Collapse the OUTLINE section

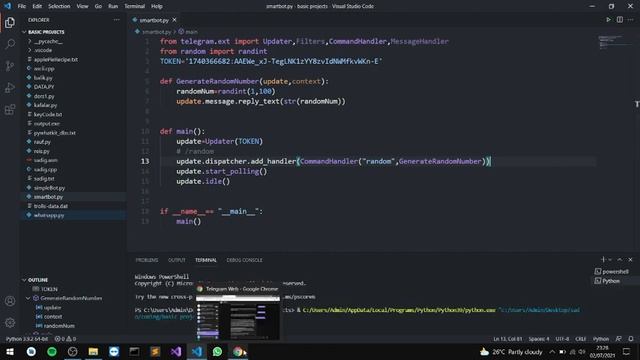click(38, 280)
